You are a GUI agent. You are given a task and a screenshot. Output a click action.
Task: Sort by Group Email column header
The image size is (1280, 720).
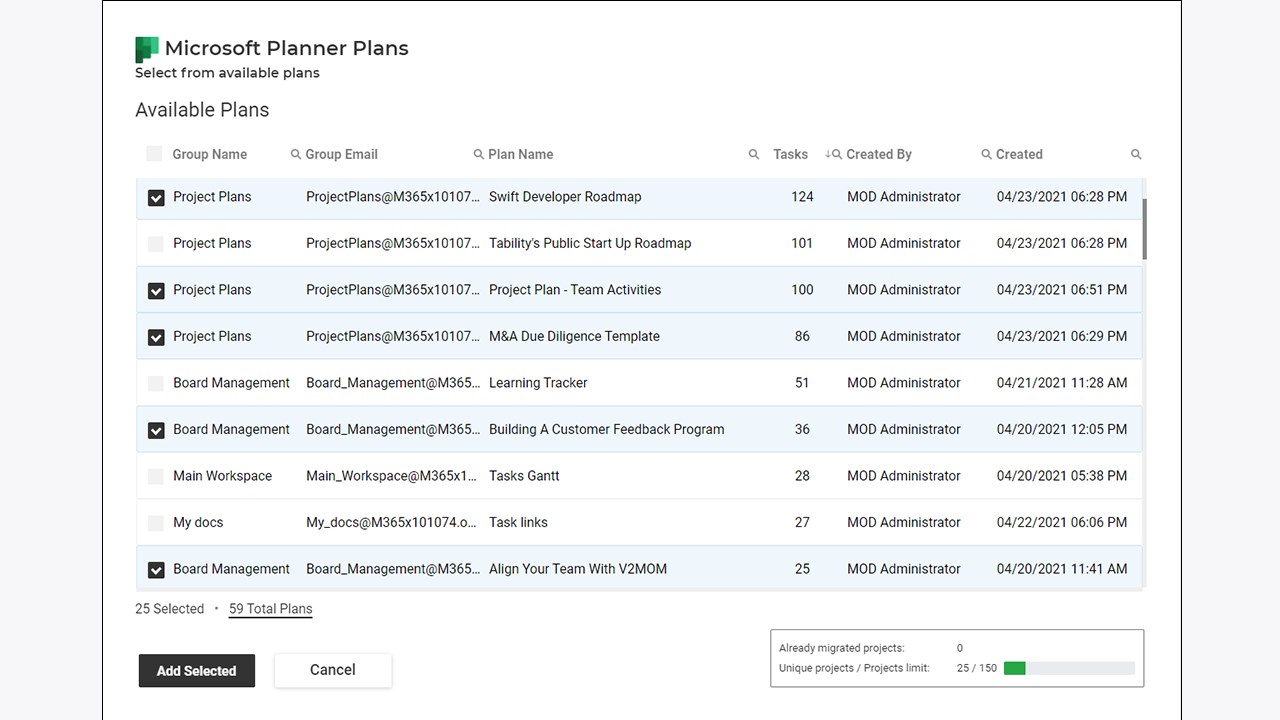tap(341, 154)
